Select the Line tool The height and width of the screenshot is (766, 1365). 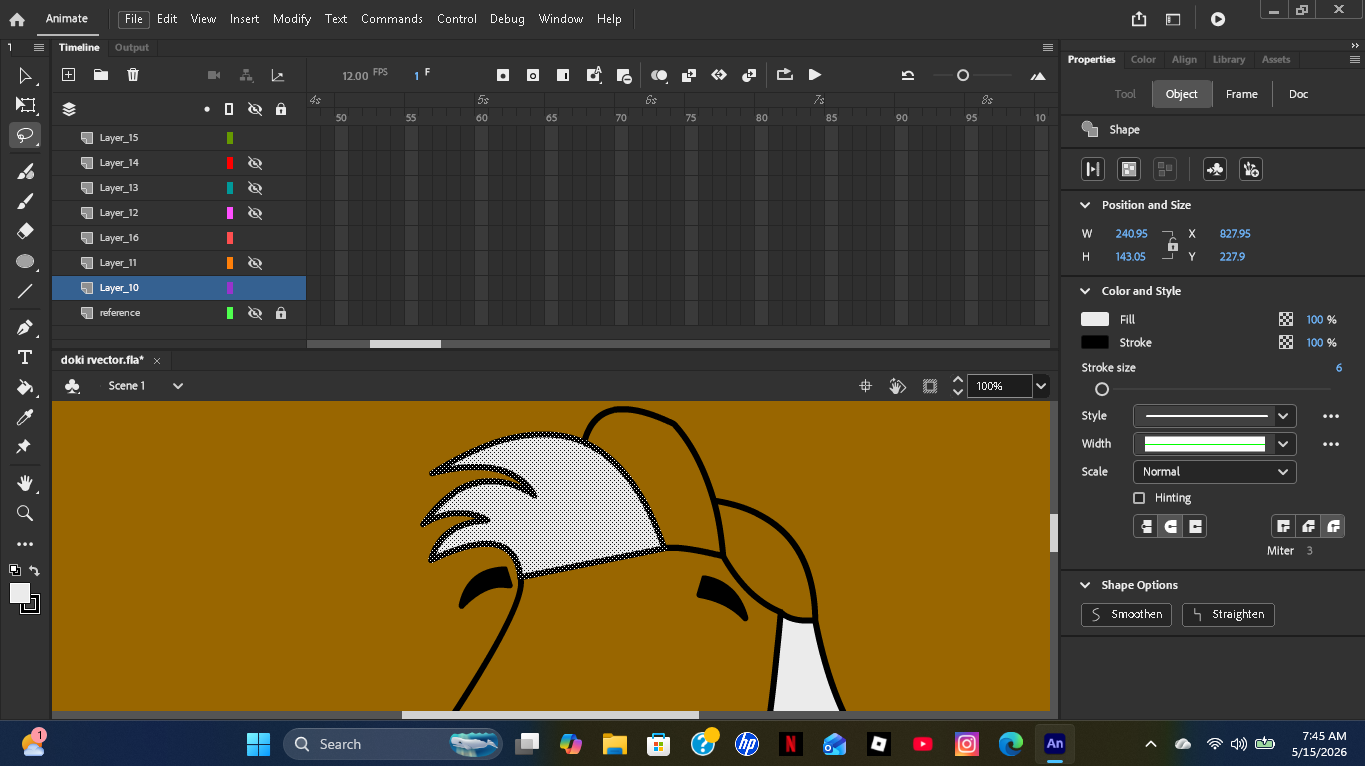tap(25, 292)
